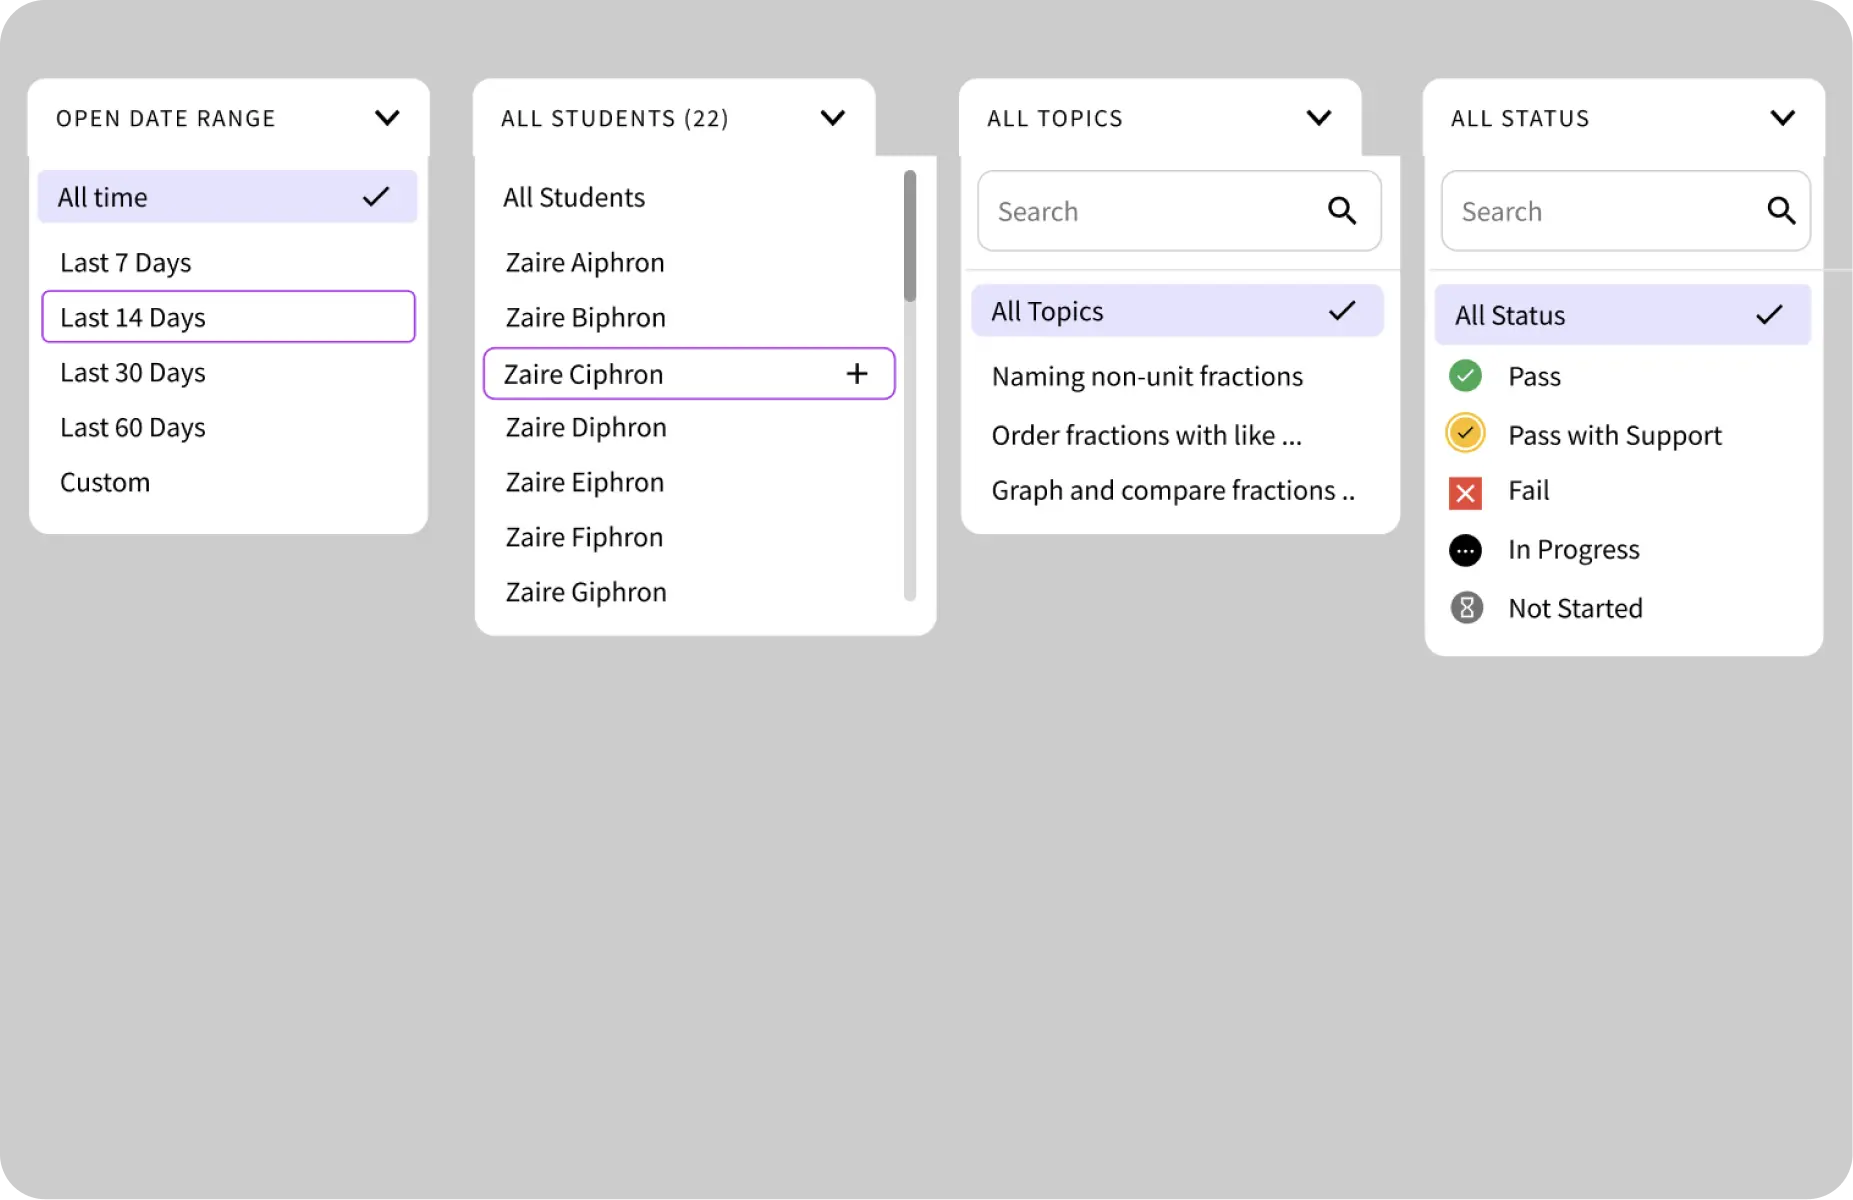The image size is (1853, 1200).
Task: Collapse the All Topics dropdown
Action: [x=1319, y=117]
